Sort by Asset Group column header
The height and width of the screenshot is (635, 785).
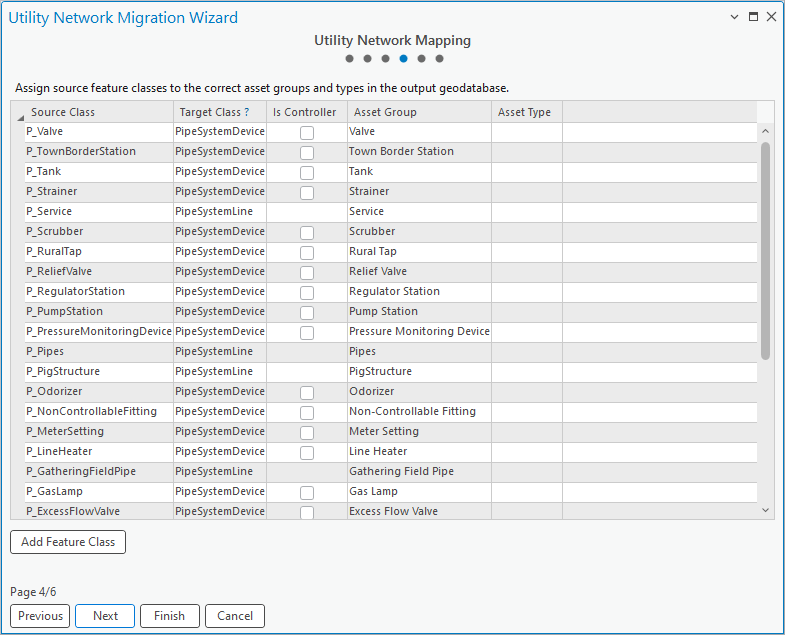coord(420,112)
